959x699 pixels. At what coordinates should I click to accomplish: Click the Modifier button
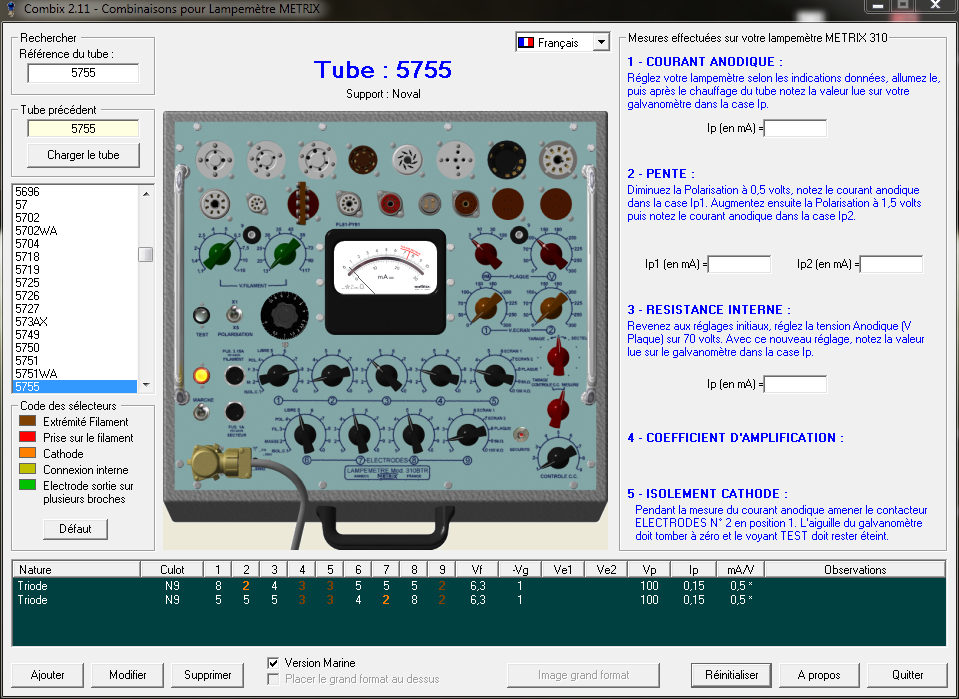pyautogui.click(x=127, y=675)
